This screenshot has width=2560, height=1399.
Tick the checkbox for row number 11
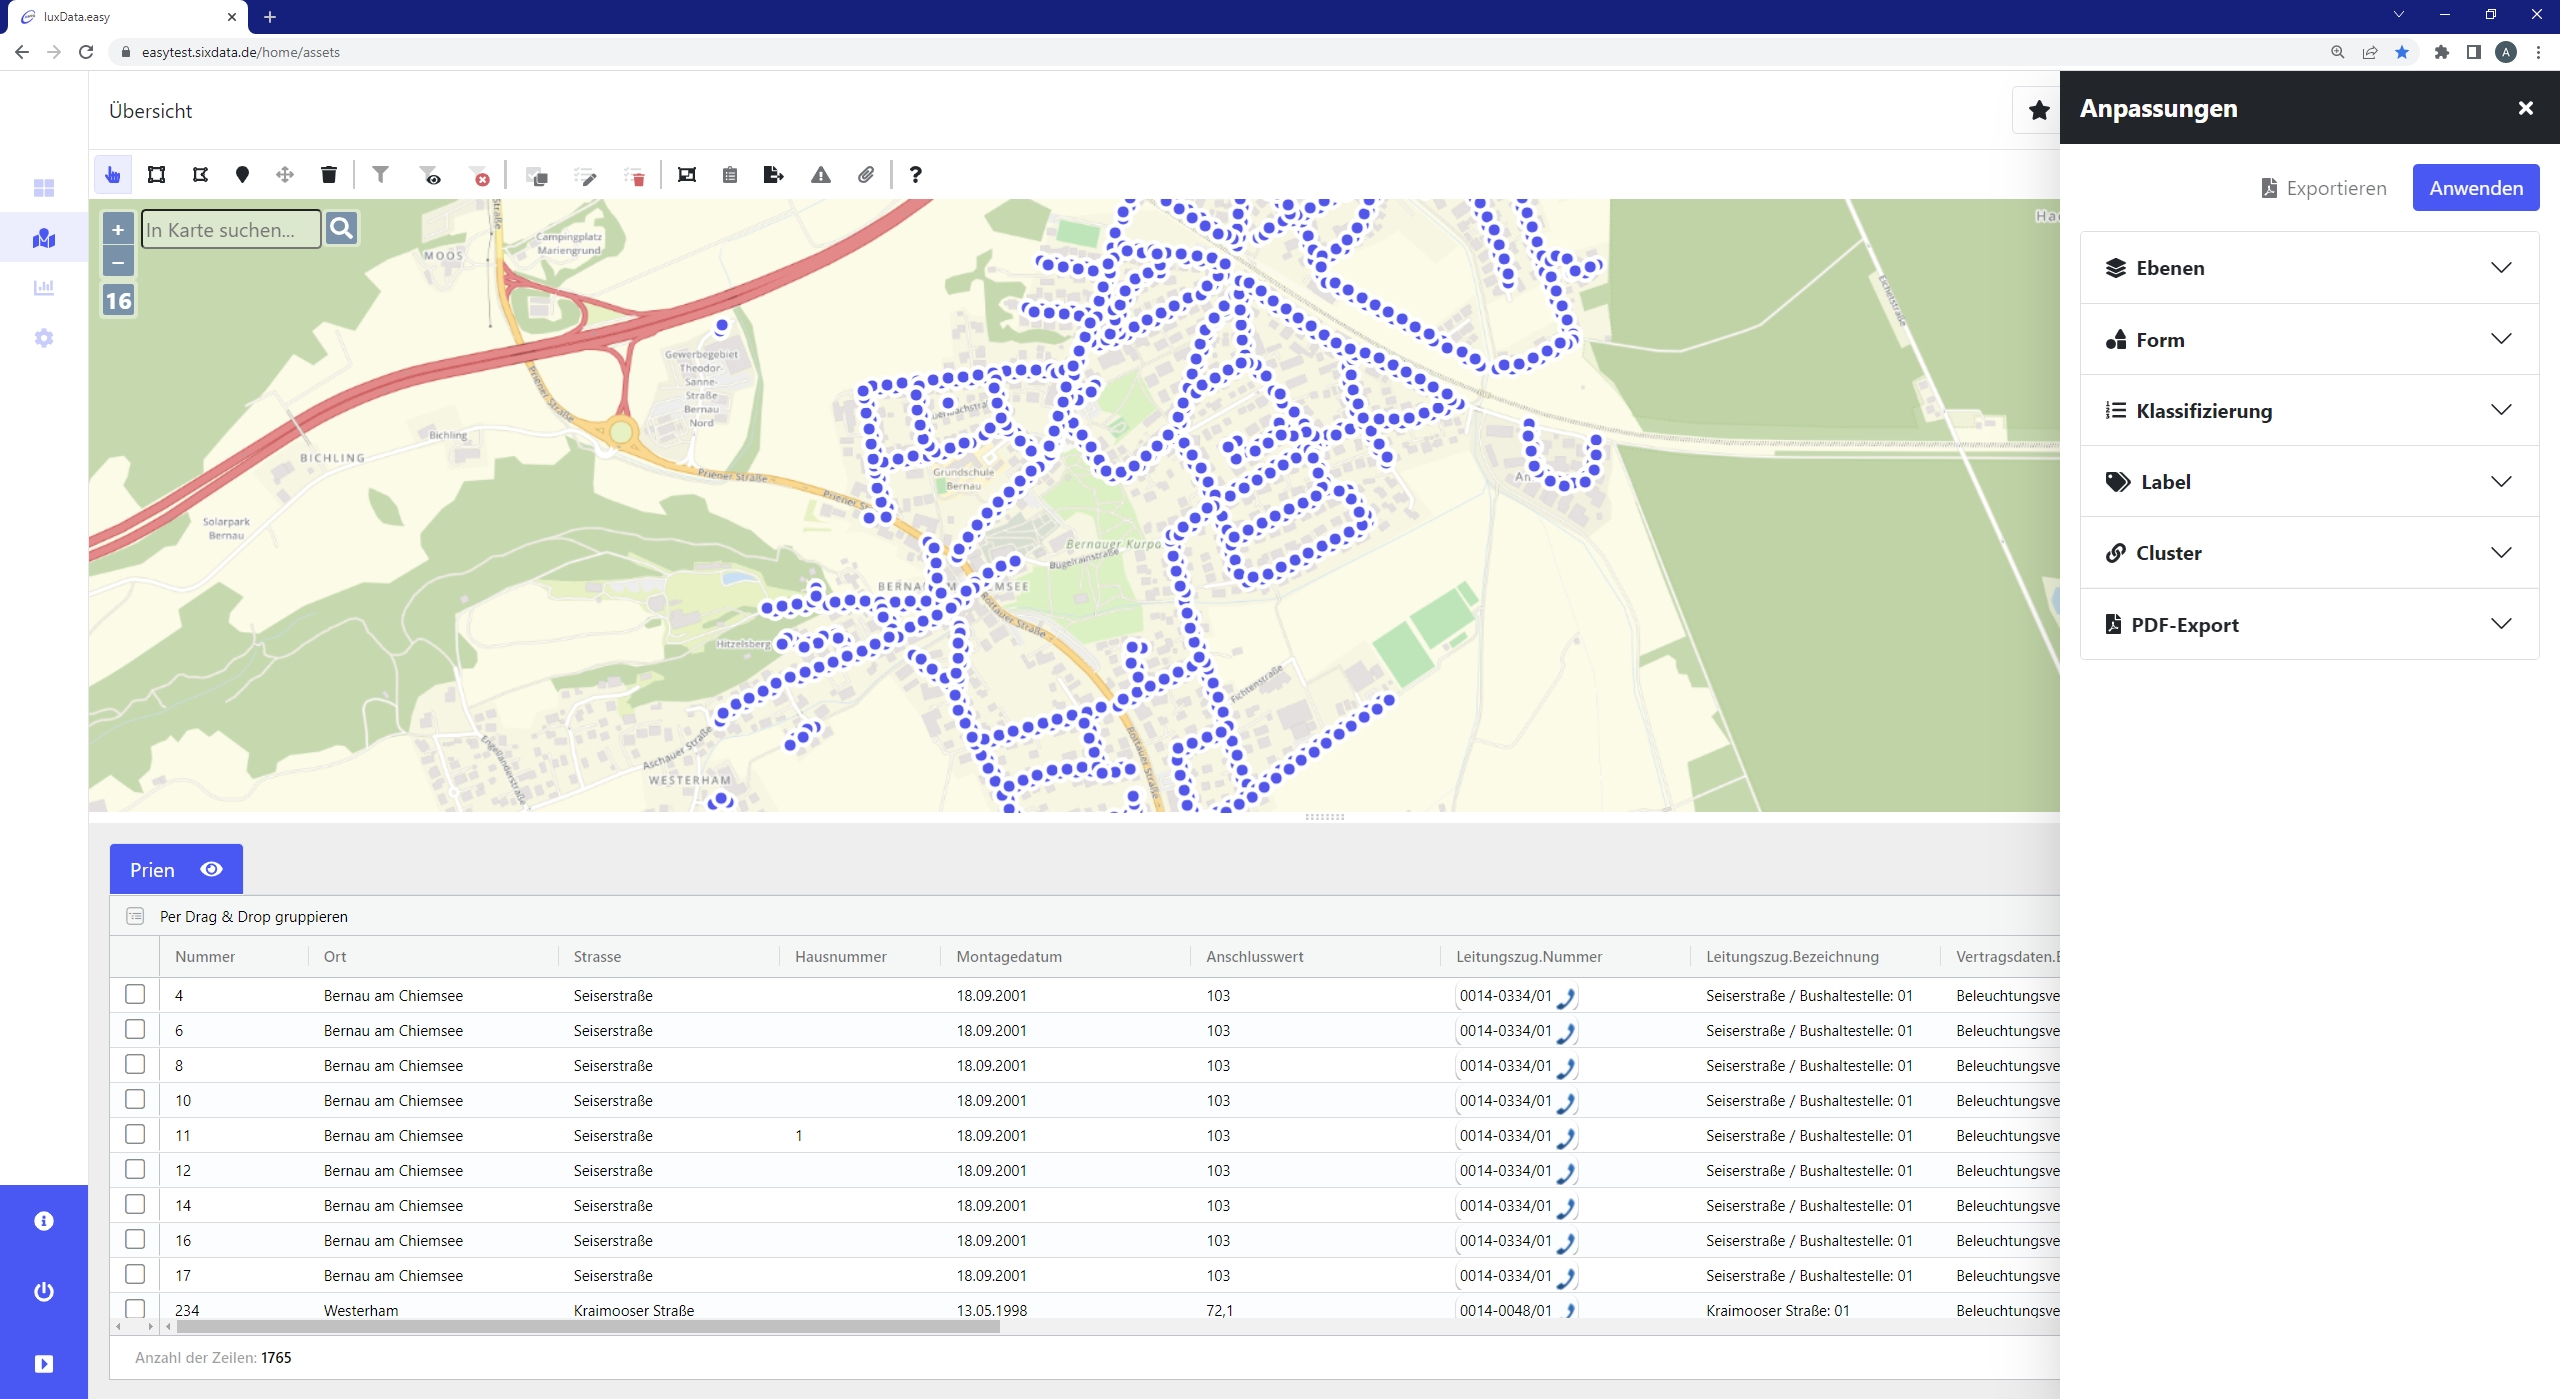(x=135, y=1134)
